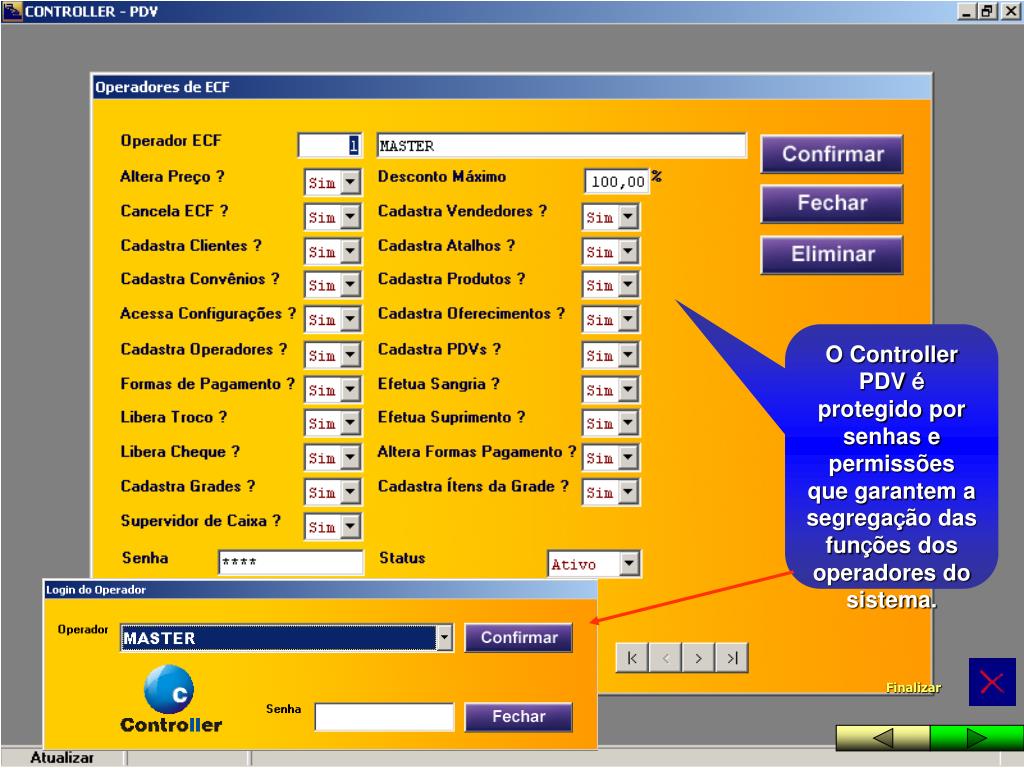Click the Finalizar link text
Screen dimensions: 1024x768
[x=913, y=688]
